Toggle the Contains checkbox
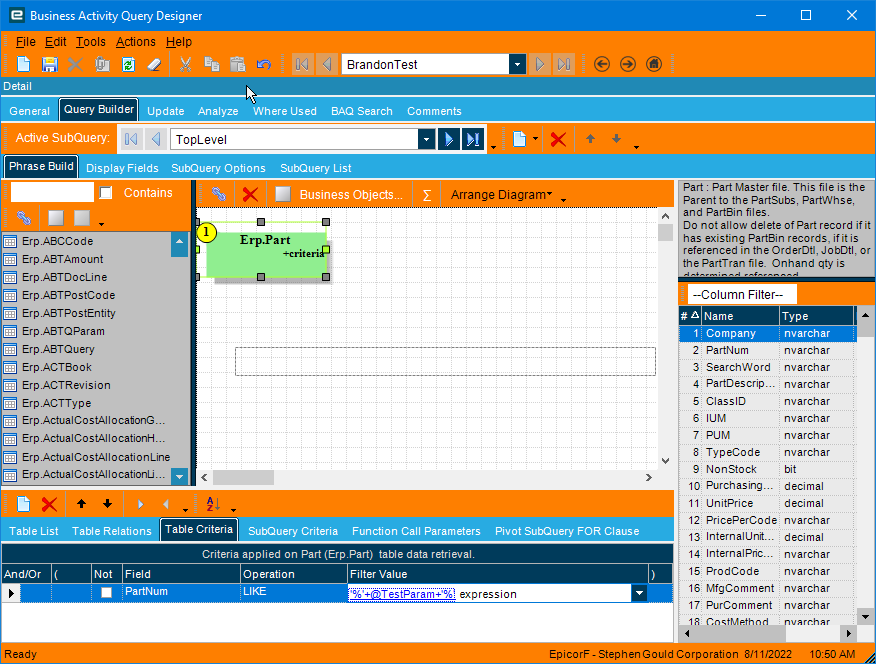The height and width of the screenshot is (664, 876). pos(106,193)
